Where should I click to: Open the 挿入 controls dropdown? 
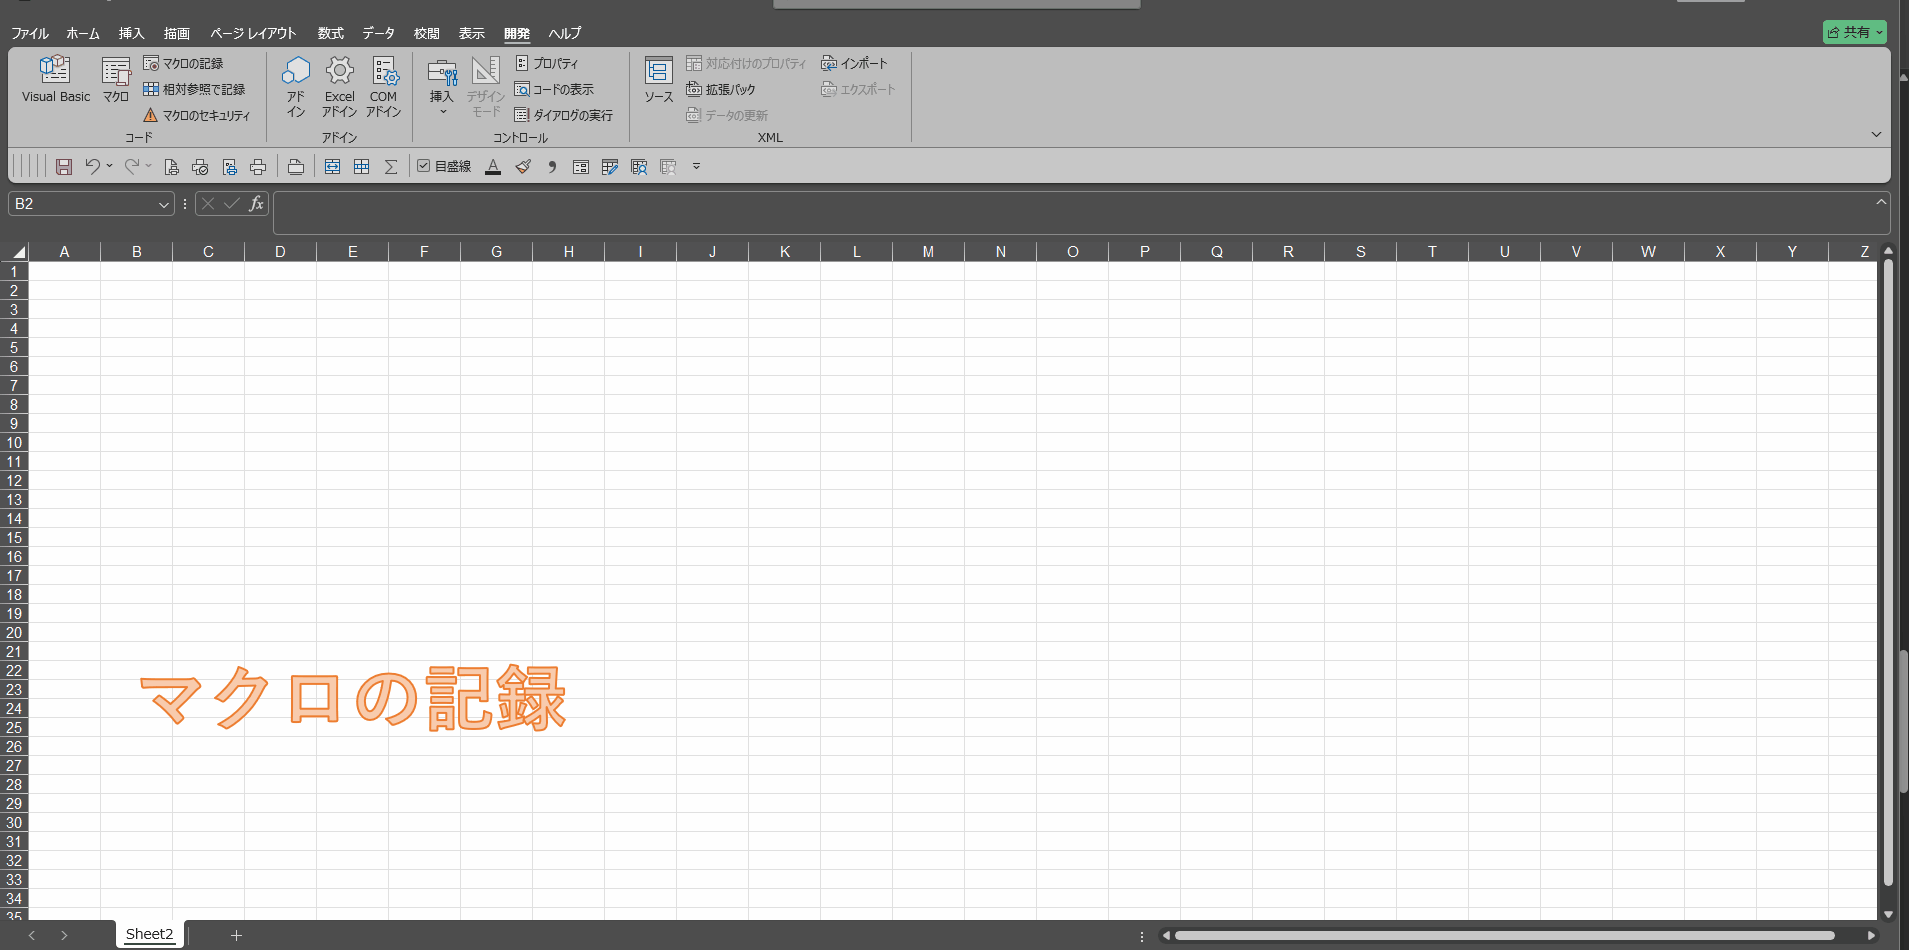(442, 86)
